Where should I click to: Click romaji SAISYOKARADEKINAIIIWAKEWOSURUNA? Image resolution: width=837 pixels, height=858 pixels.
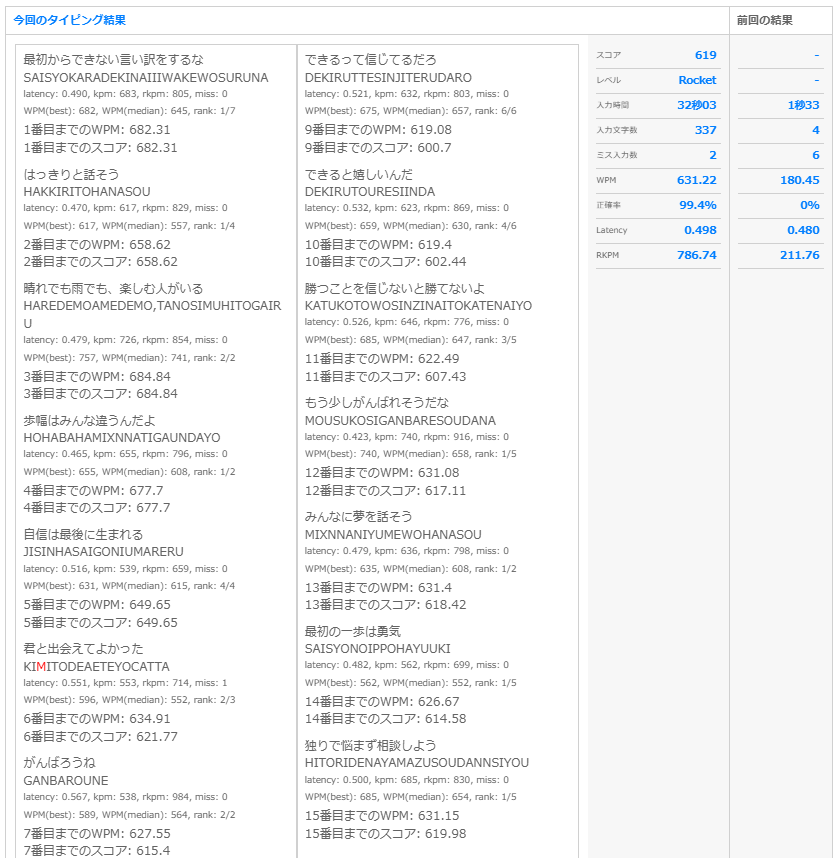tap(146, 78)
